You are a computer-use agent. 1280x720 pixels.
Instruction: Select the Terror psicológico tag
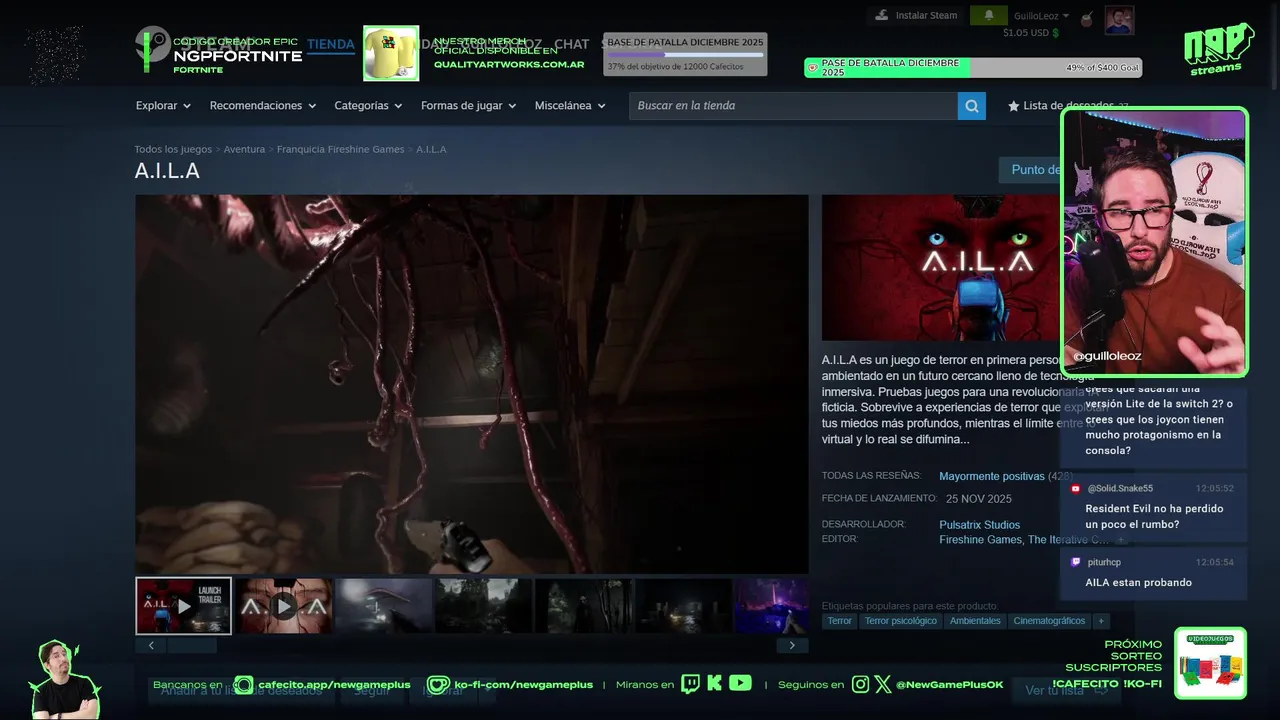[x=901, y=621]
